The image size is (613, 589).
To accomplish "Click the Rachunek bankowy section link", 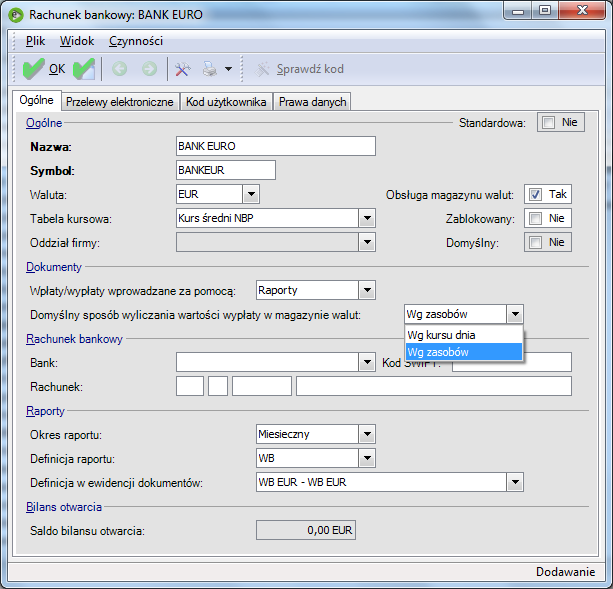I will [x=74, y=339].
